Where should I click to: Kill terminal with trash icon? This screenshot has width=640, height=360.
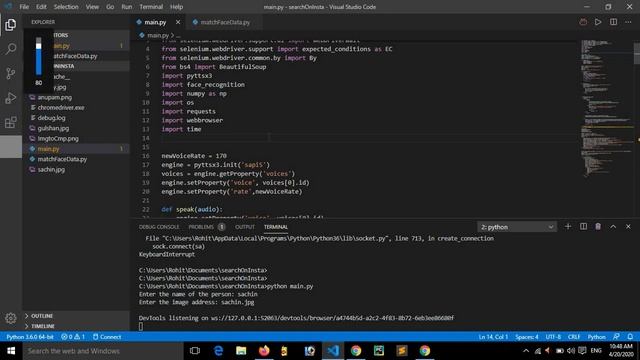coord(598,227)
